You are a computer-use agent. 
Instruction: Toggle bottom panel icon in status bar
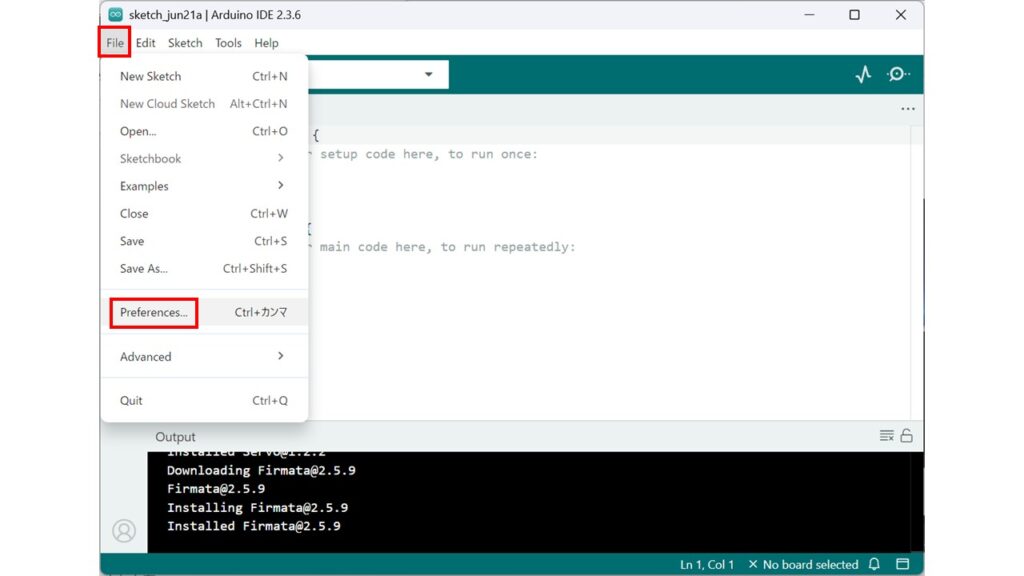click(903, 564)
